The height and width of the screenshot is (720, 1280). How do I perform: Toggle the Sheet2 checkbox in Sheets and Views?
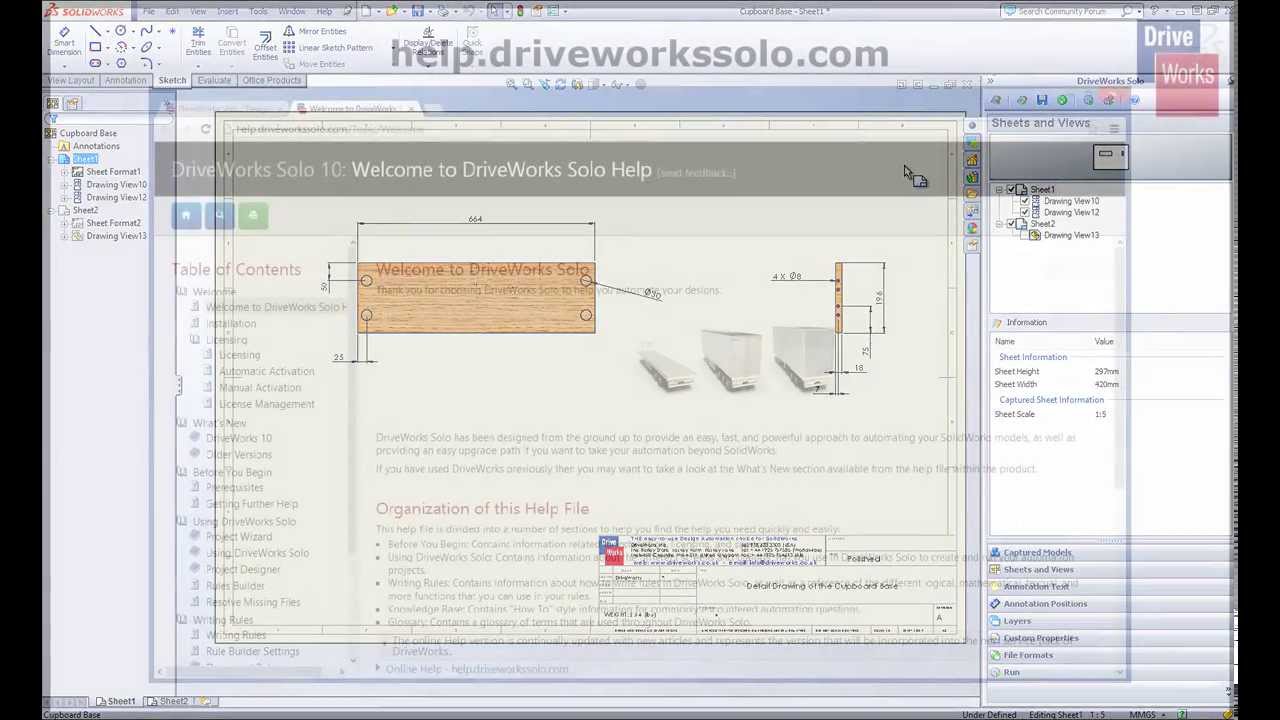1010,224
